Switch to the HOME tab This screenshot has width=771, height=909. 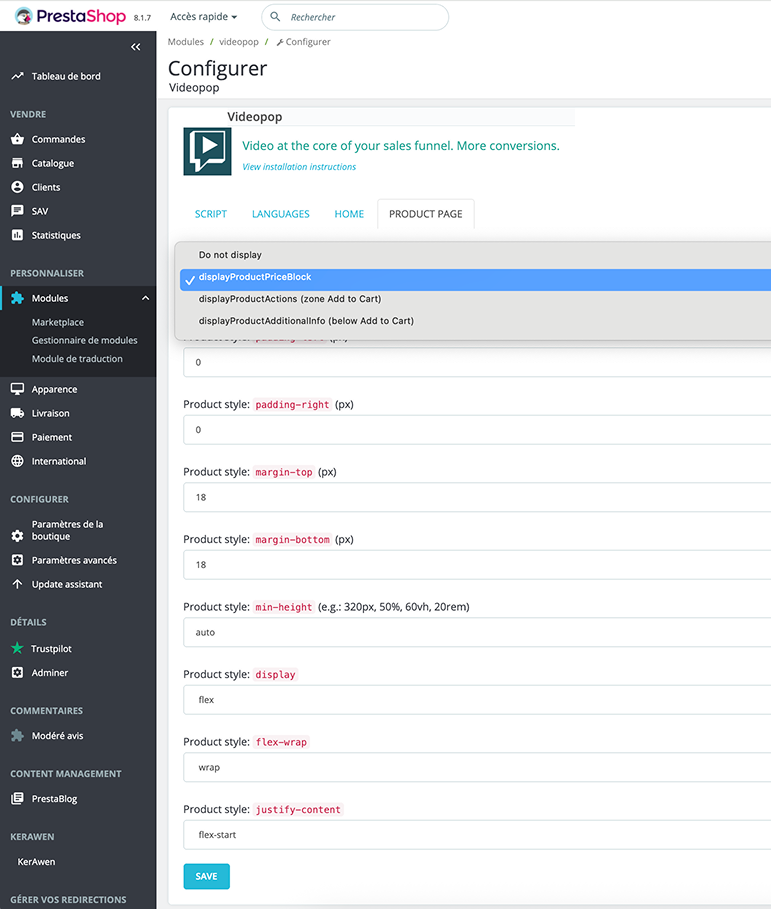pos(349,214)
